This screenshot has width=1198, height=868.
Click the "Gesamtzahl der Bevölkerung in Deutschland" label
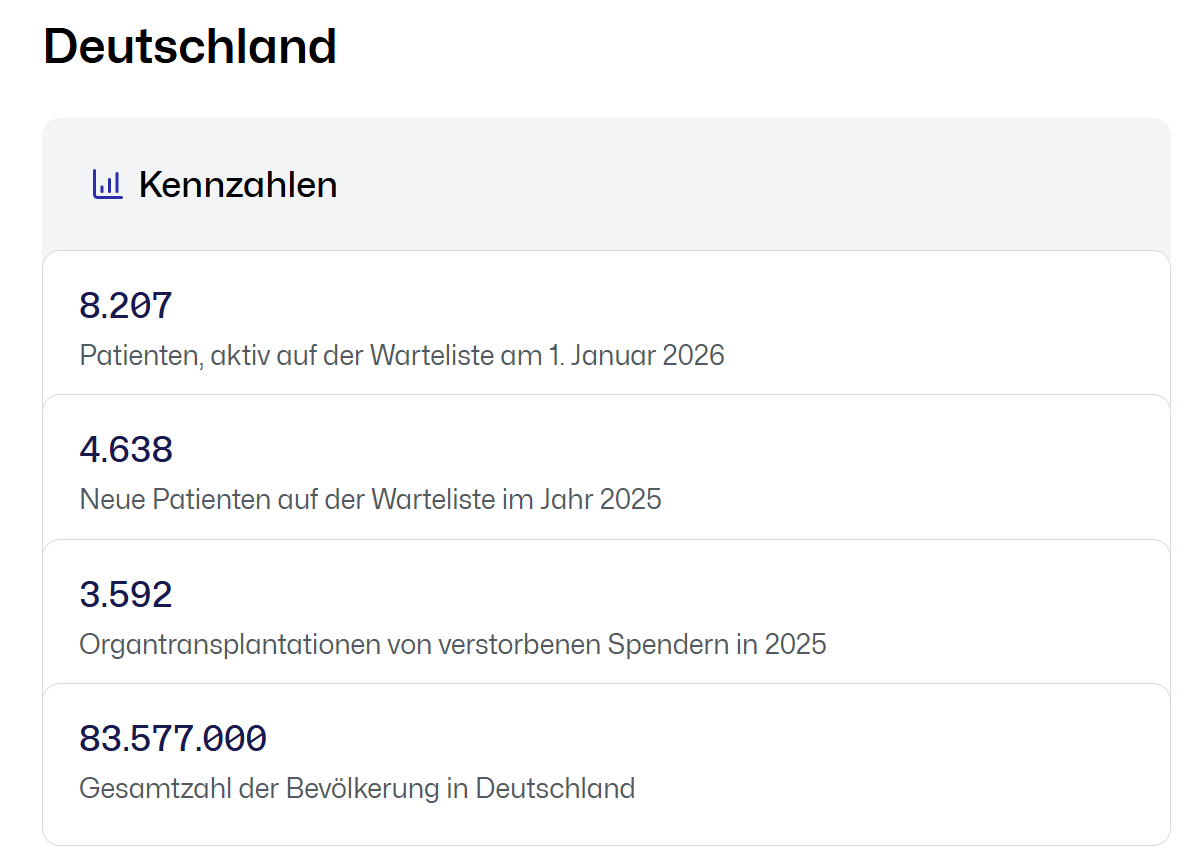pyautogui.click(x=357, y=788)
